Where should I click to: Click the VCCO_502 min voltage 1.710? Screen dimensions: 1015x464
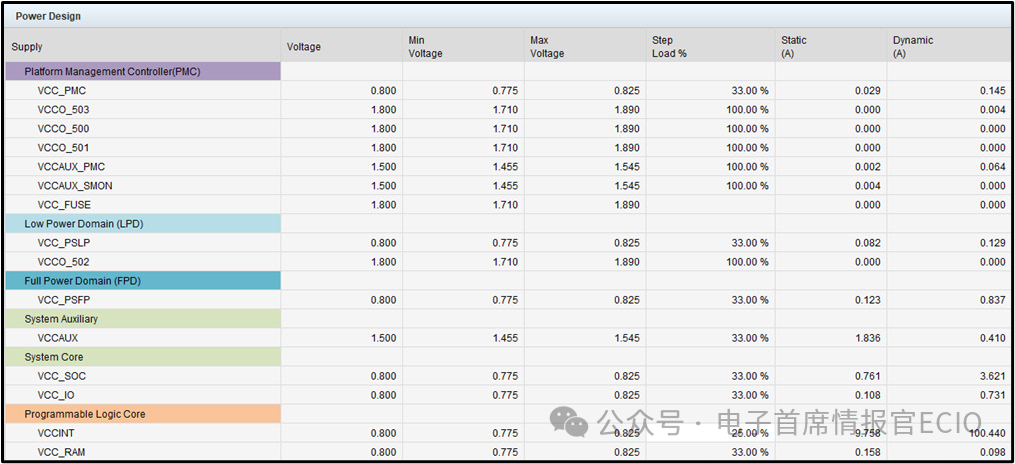[x=505, y=262]
